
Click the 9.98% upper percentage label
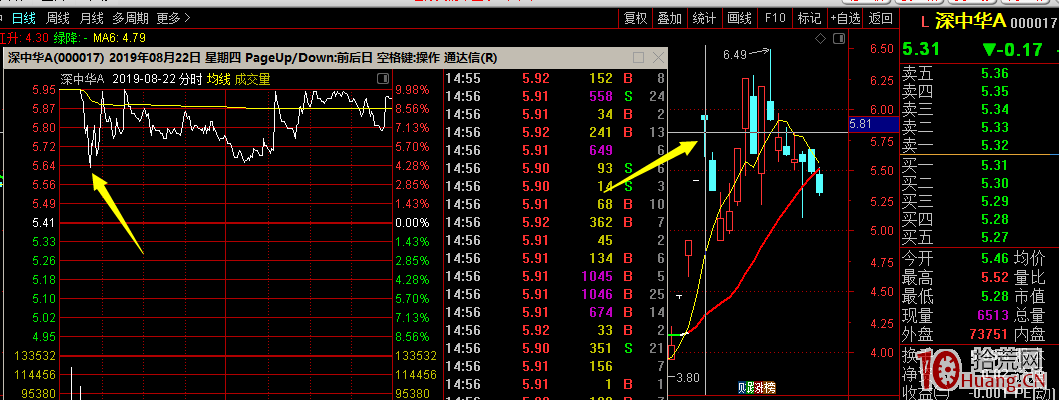413,90
